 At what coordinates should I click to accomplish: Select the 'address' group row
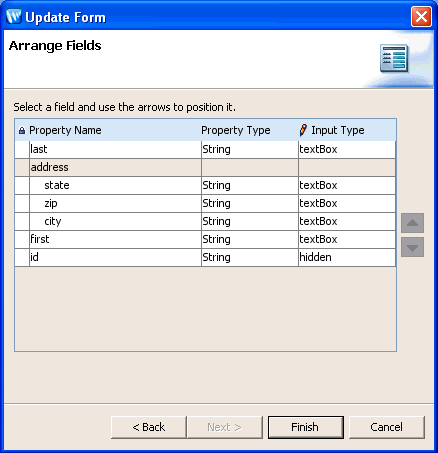pyautogui.click(x=205, y=167)
